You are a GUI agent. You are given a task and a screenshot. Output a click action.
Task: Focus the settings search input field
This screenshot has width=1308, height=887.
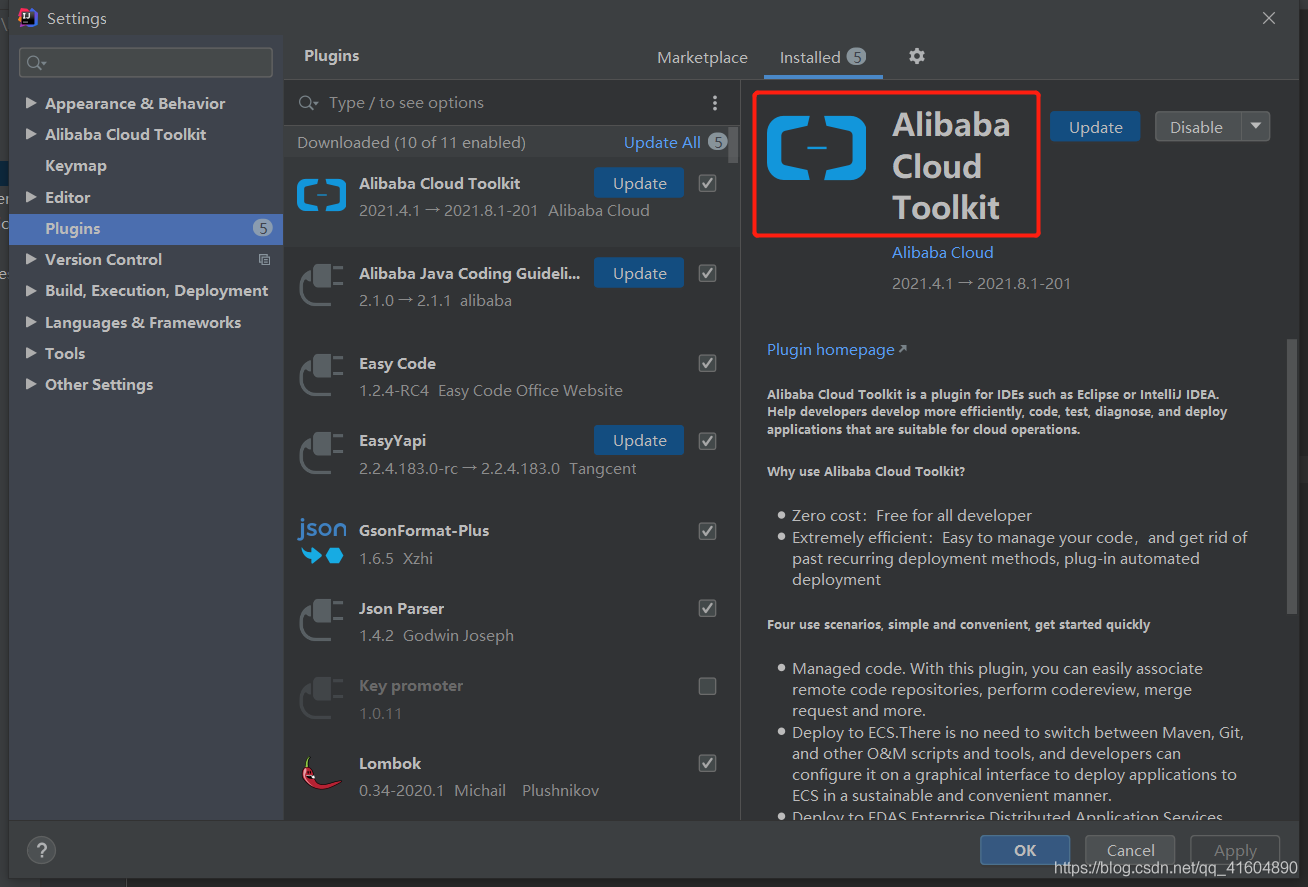tap(146, 62)
